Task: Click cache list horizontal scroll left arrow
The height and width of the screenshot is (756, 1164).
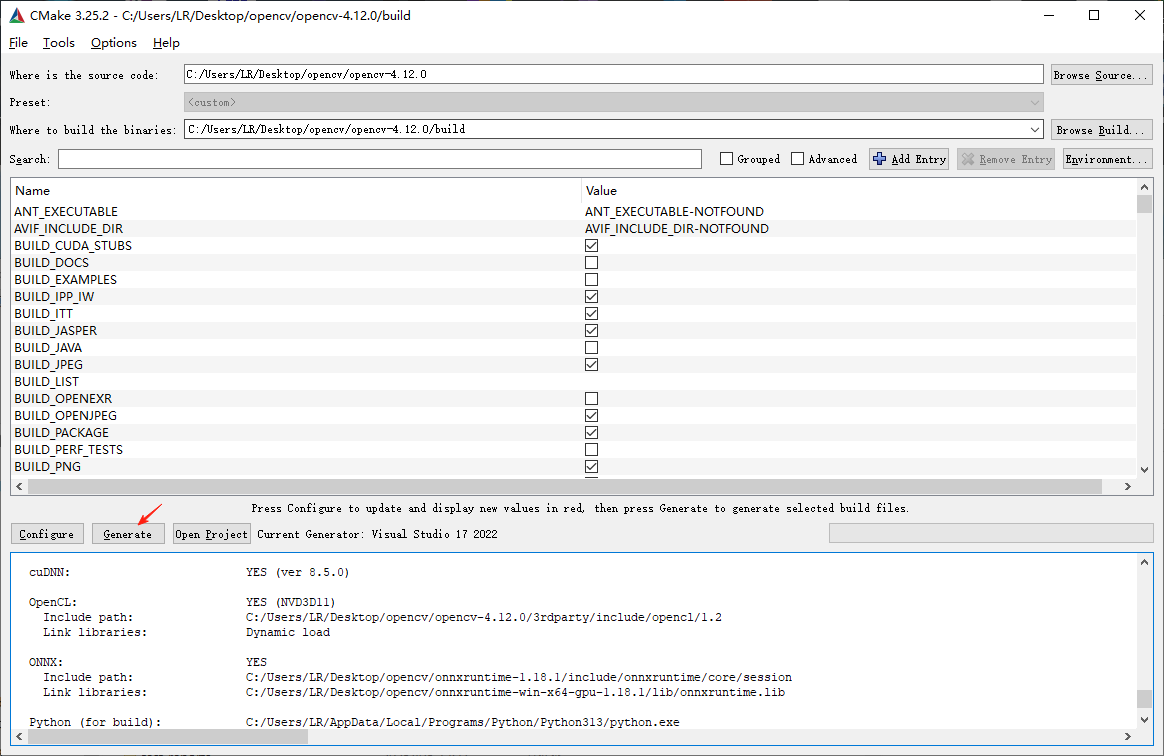Action: coord(19,486)
